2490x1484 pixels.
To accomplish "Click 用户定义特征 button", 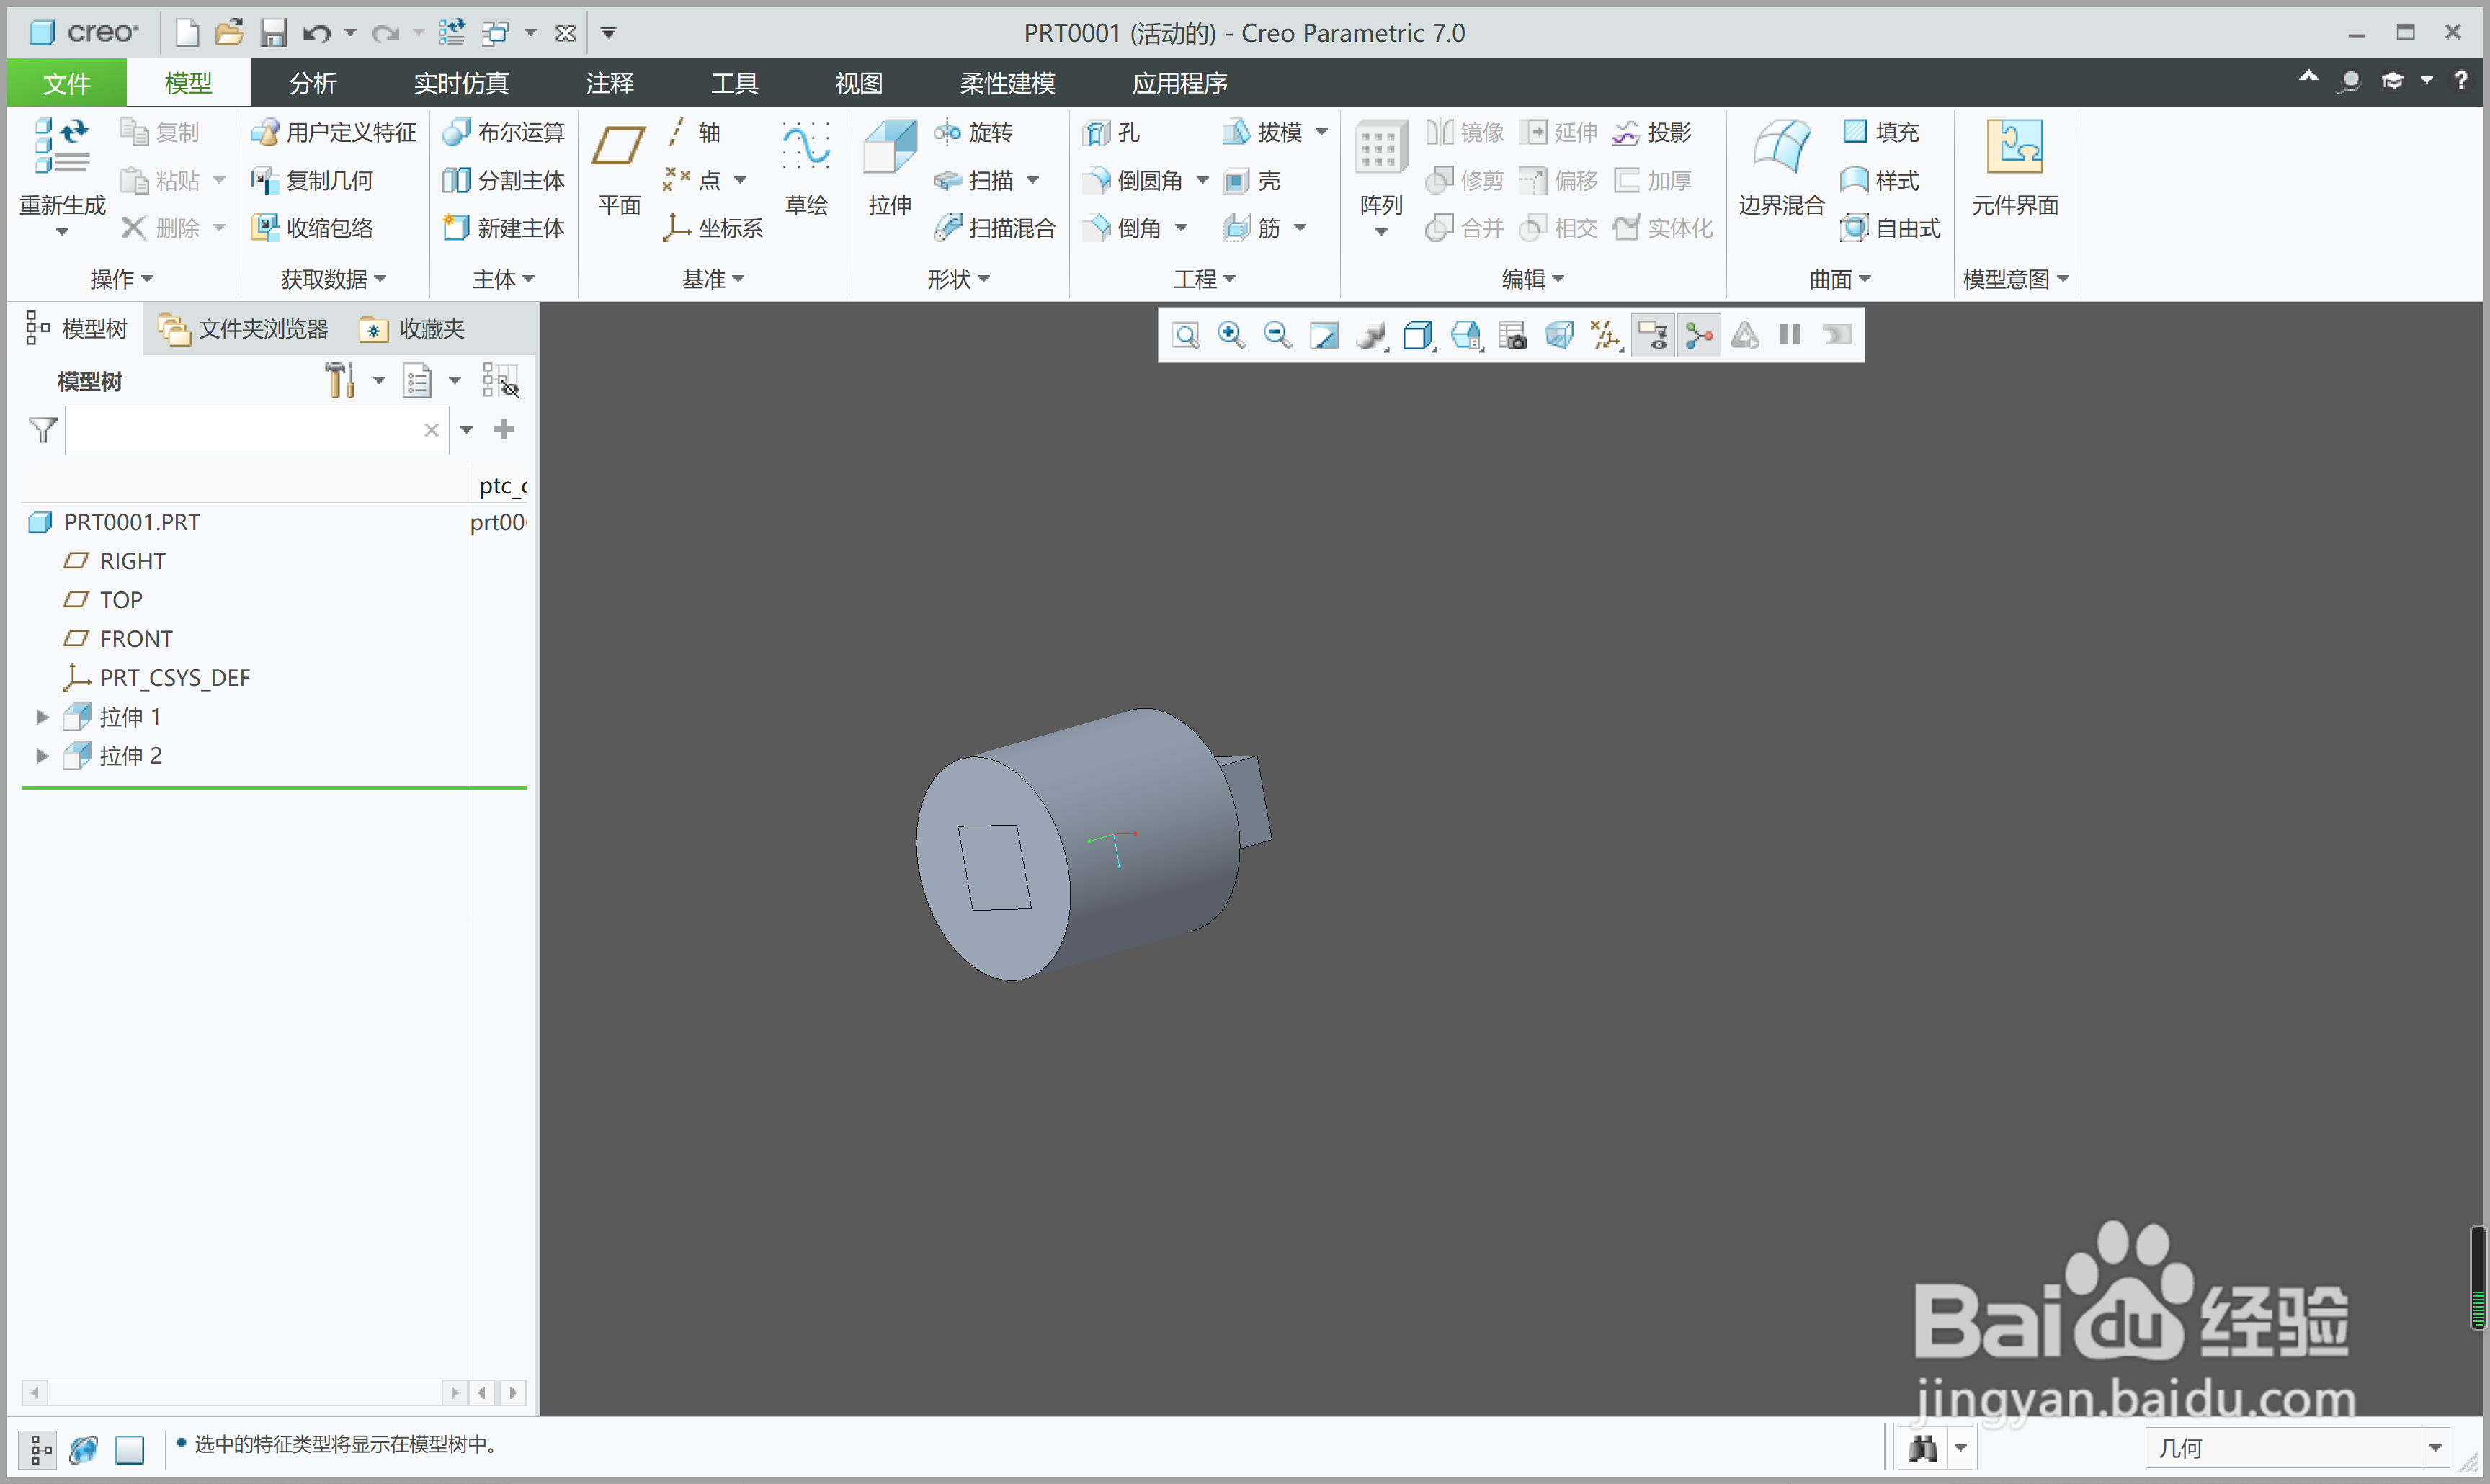I will 334,132.
